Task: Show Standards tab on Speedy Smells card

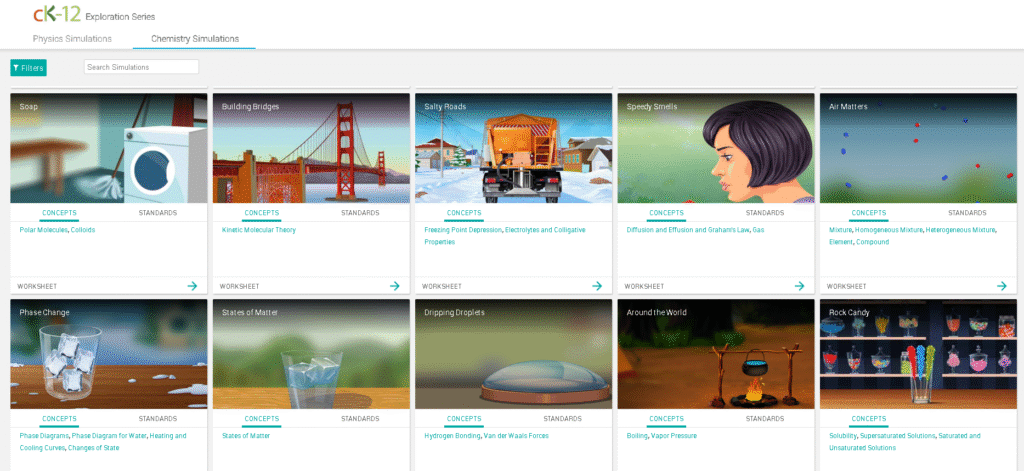Action: [x=765, y=213]
